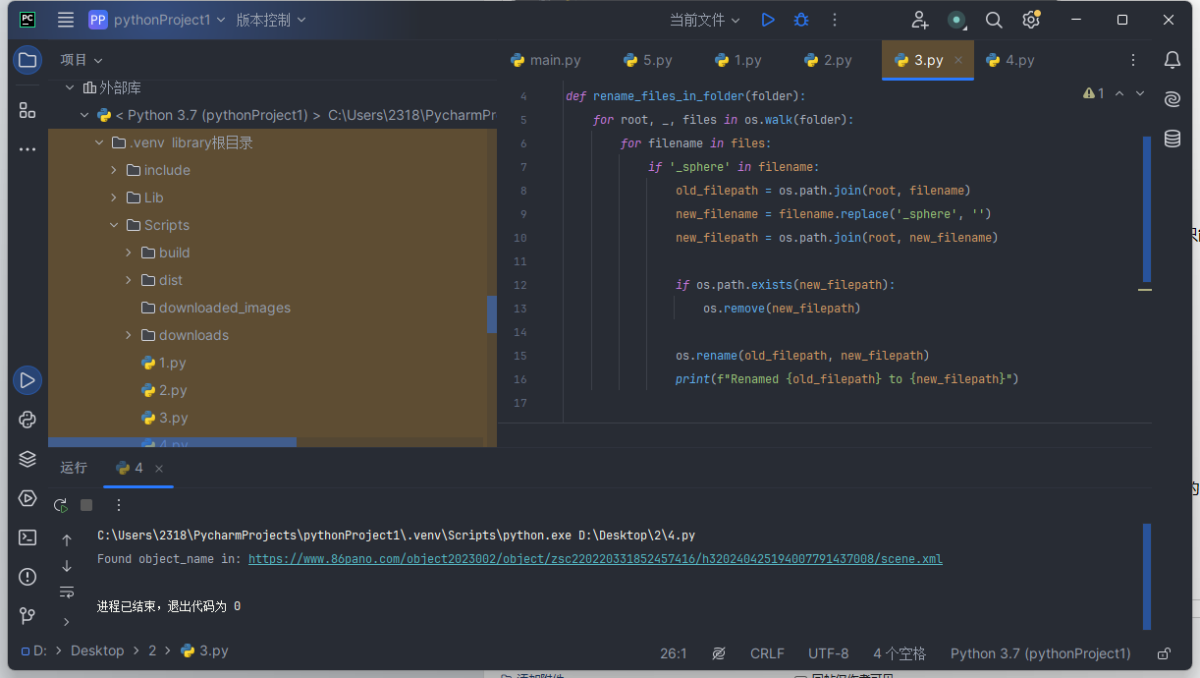Click the Python 3.7 interpreter status widget

pos(1040,653)
